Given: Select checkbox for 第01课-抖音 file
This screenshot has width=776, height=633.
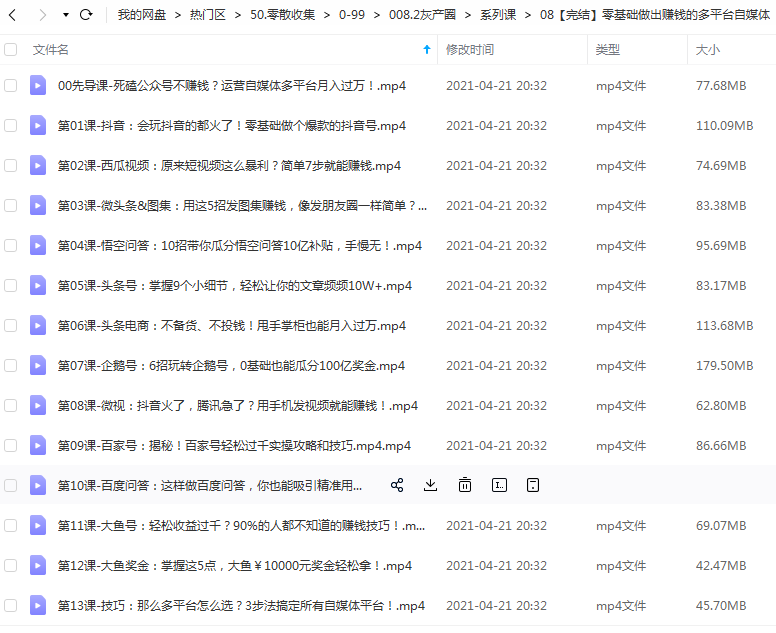Looking at the screenshot, I should pyautogui.click(x=10, y=126).
